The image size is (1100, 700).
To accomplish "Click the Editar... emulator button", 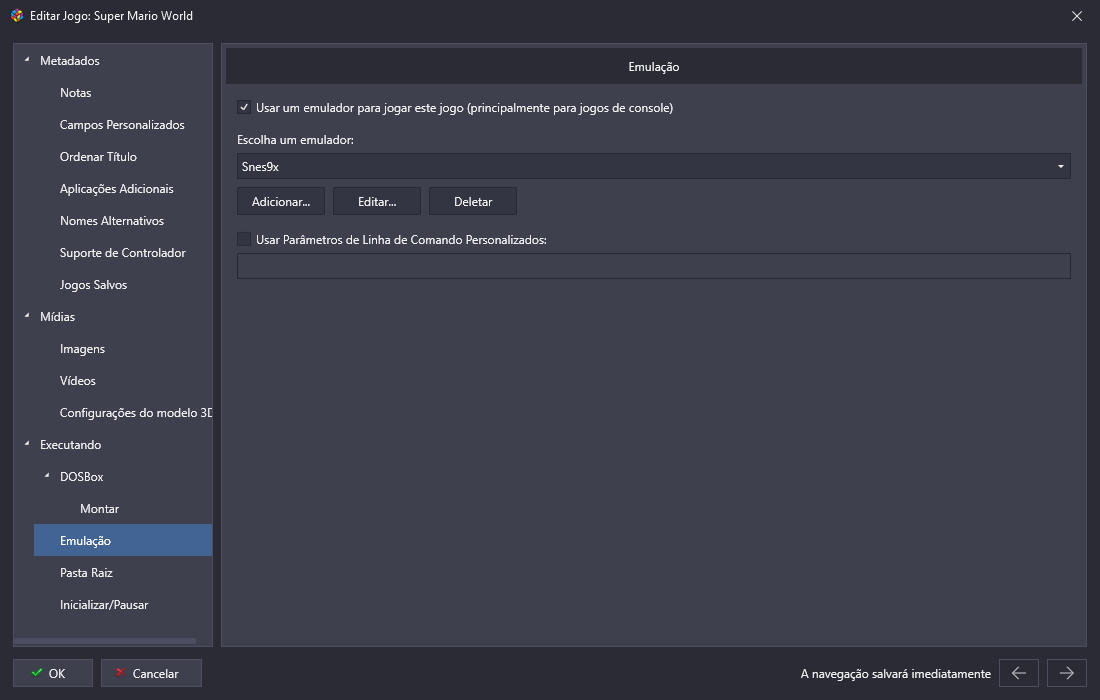I will click(x=377, y=201).
